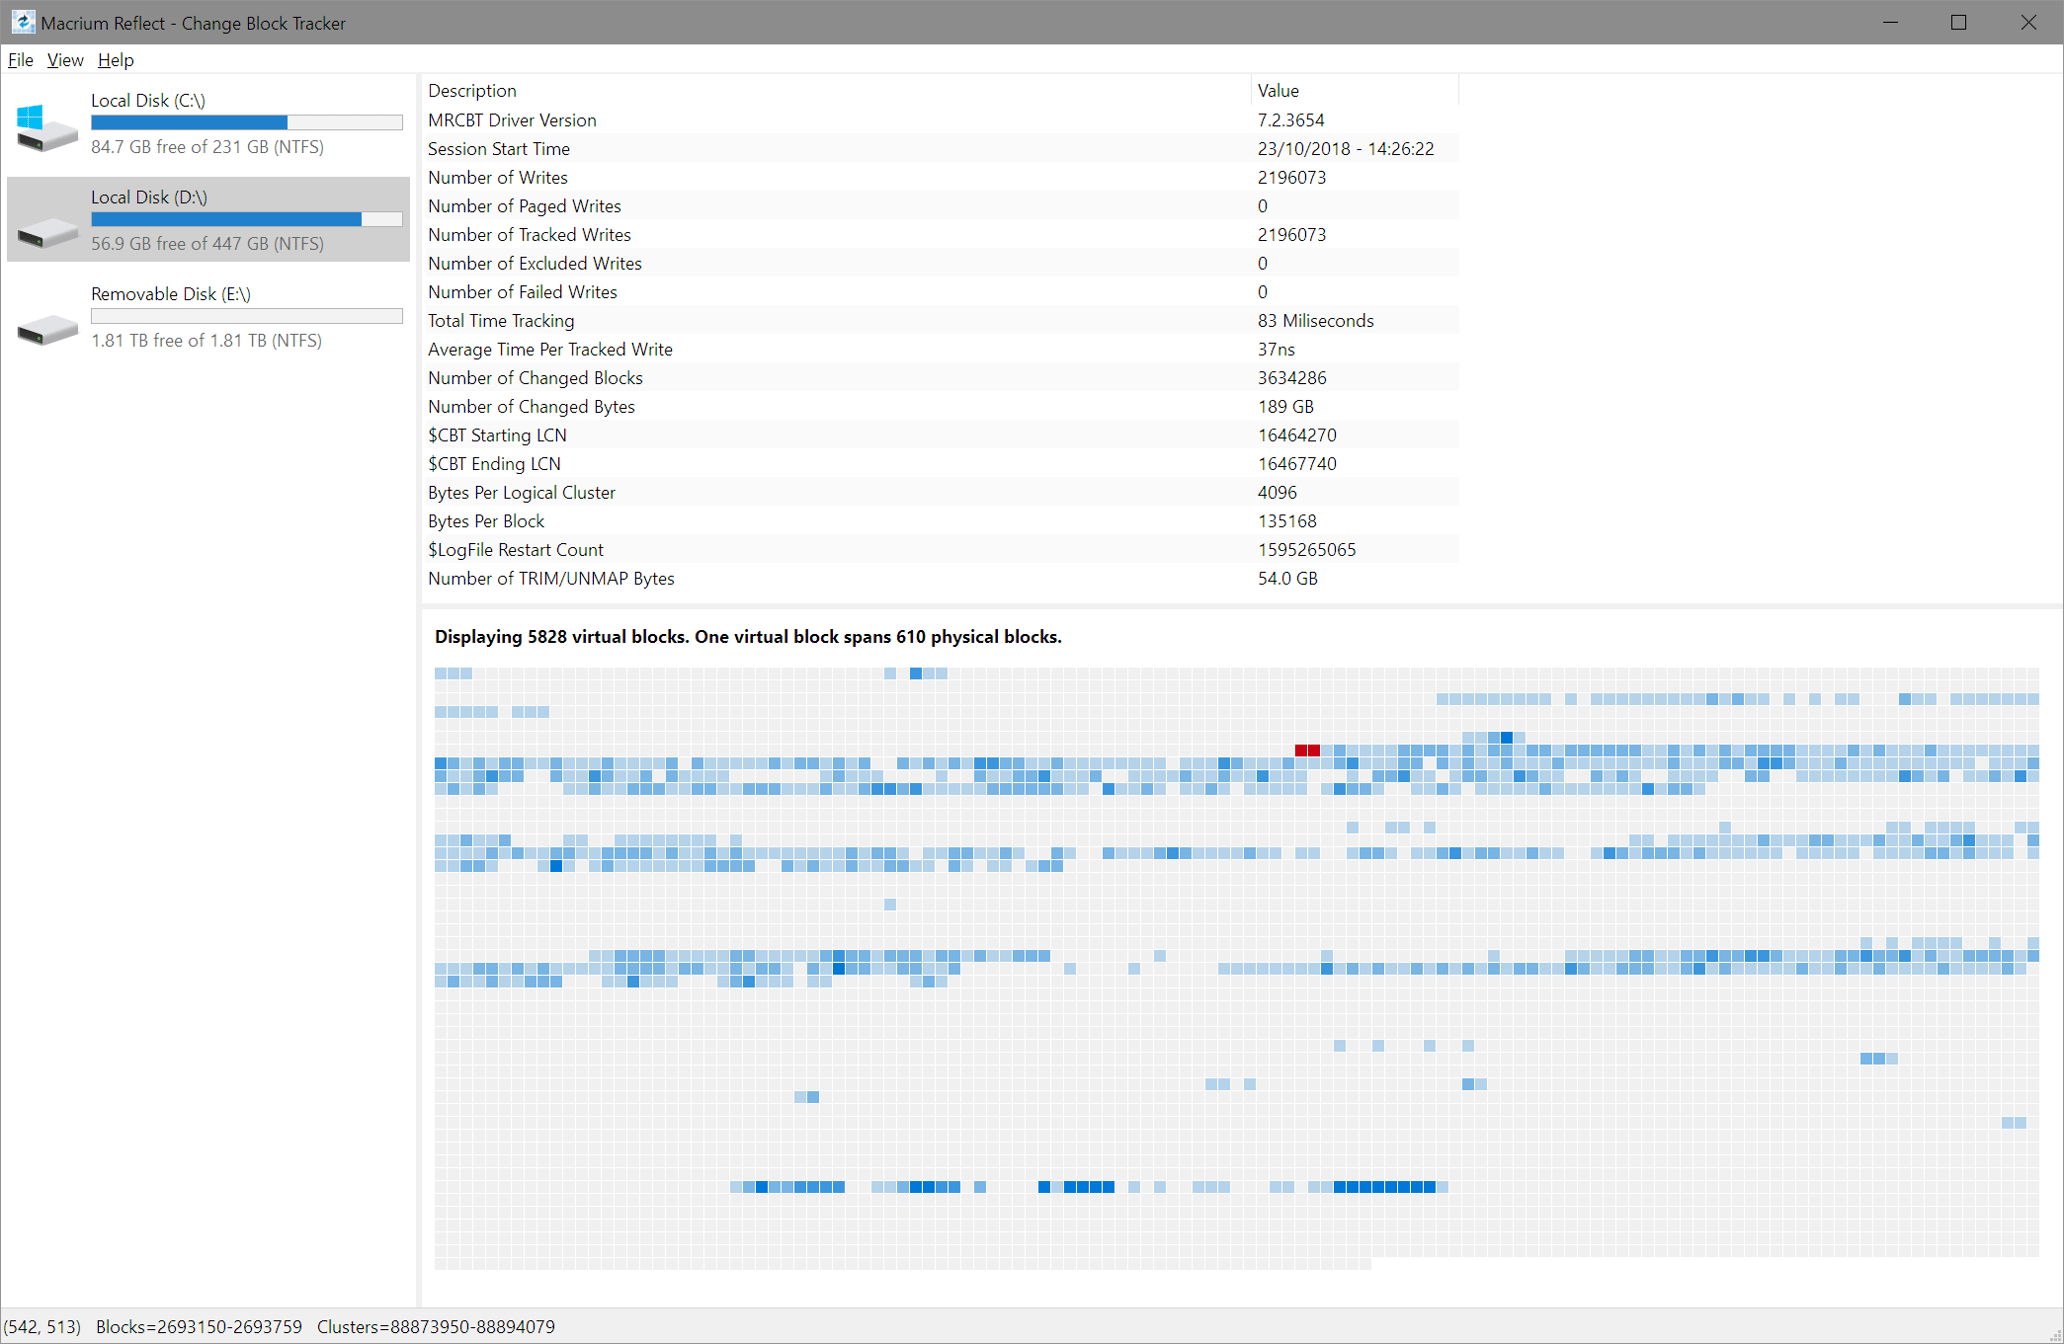Click the Macrium Reflect title bar icon
This screenshot has height=1344, width=2064.
22,22
